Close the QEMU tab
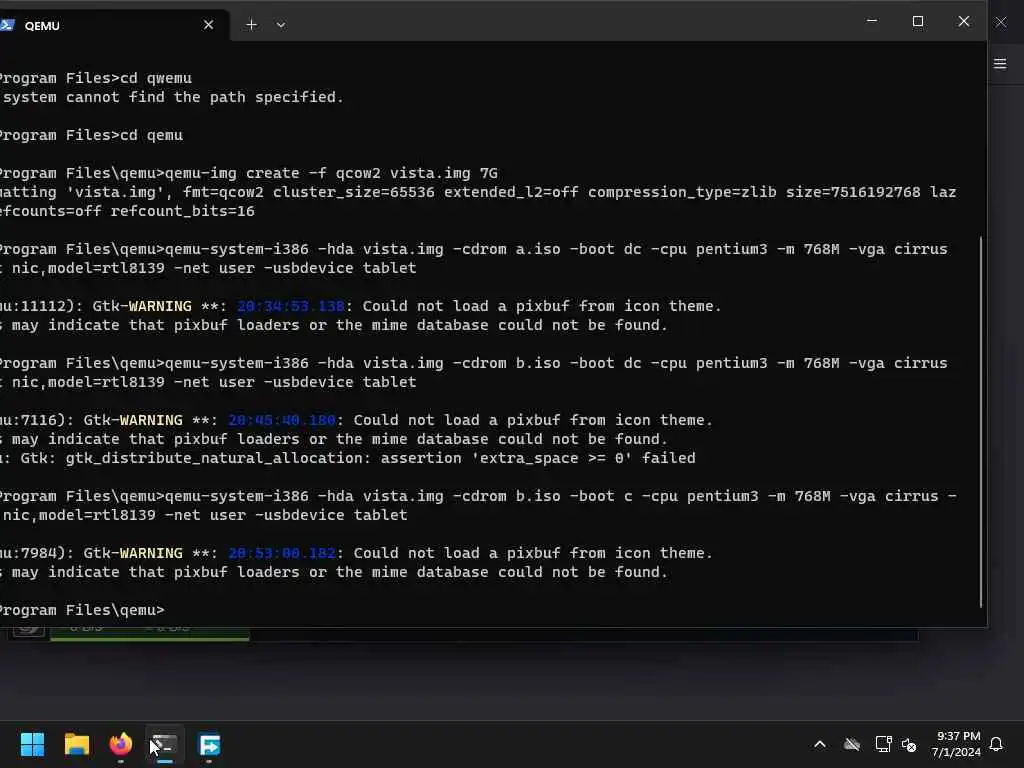The width and height of the screenshot is (1024, 768). pos(208,25)
